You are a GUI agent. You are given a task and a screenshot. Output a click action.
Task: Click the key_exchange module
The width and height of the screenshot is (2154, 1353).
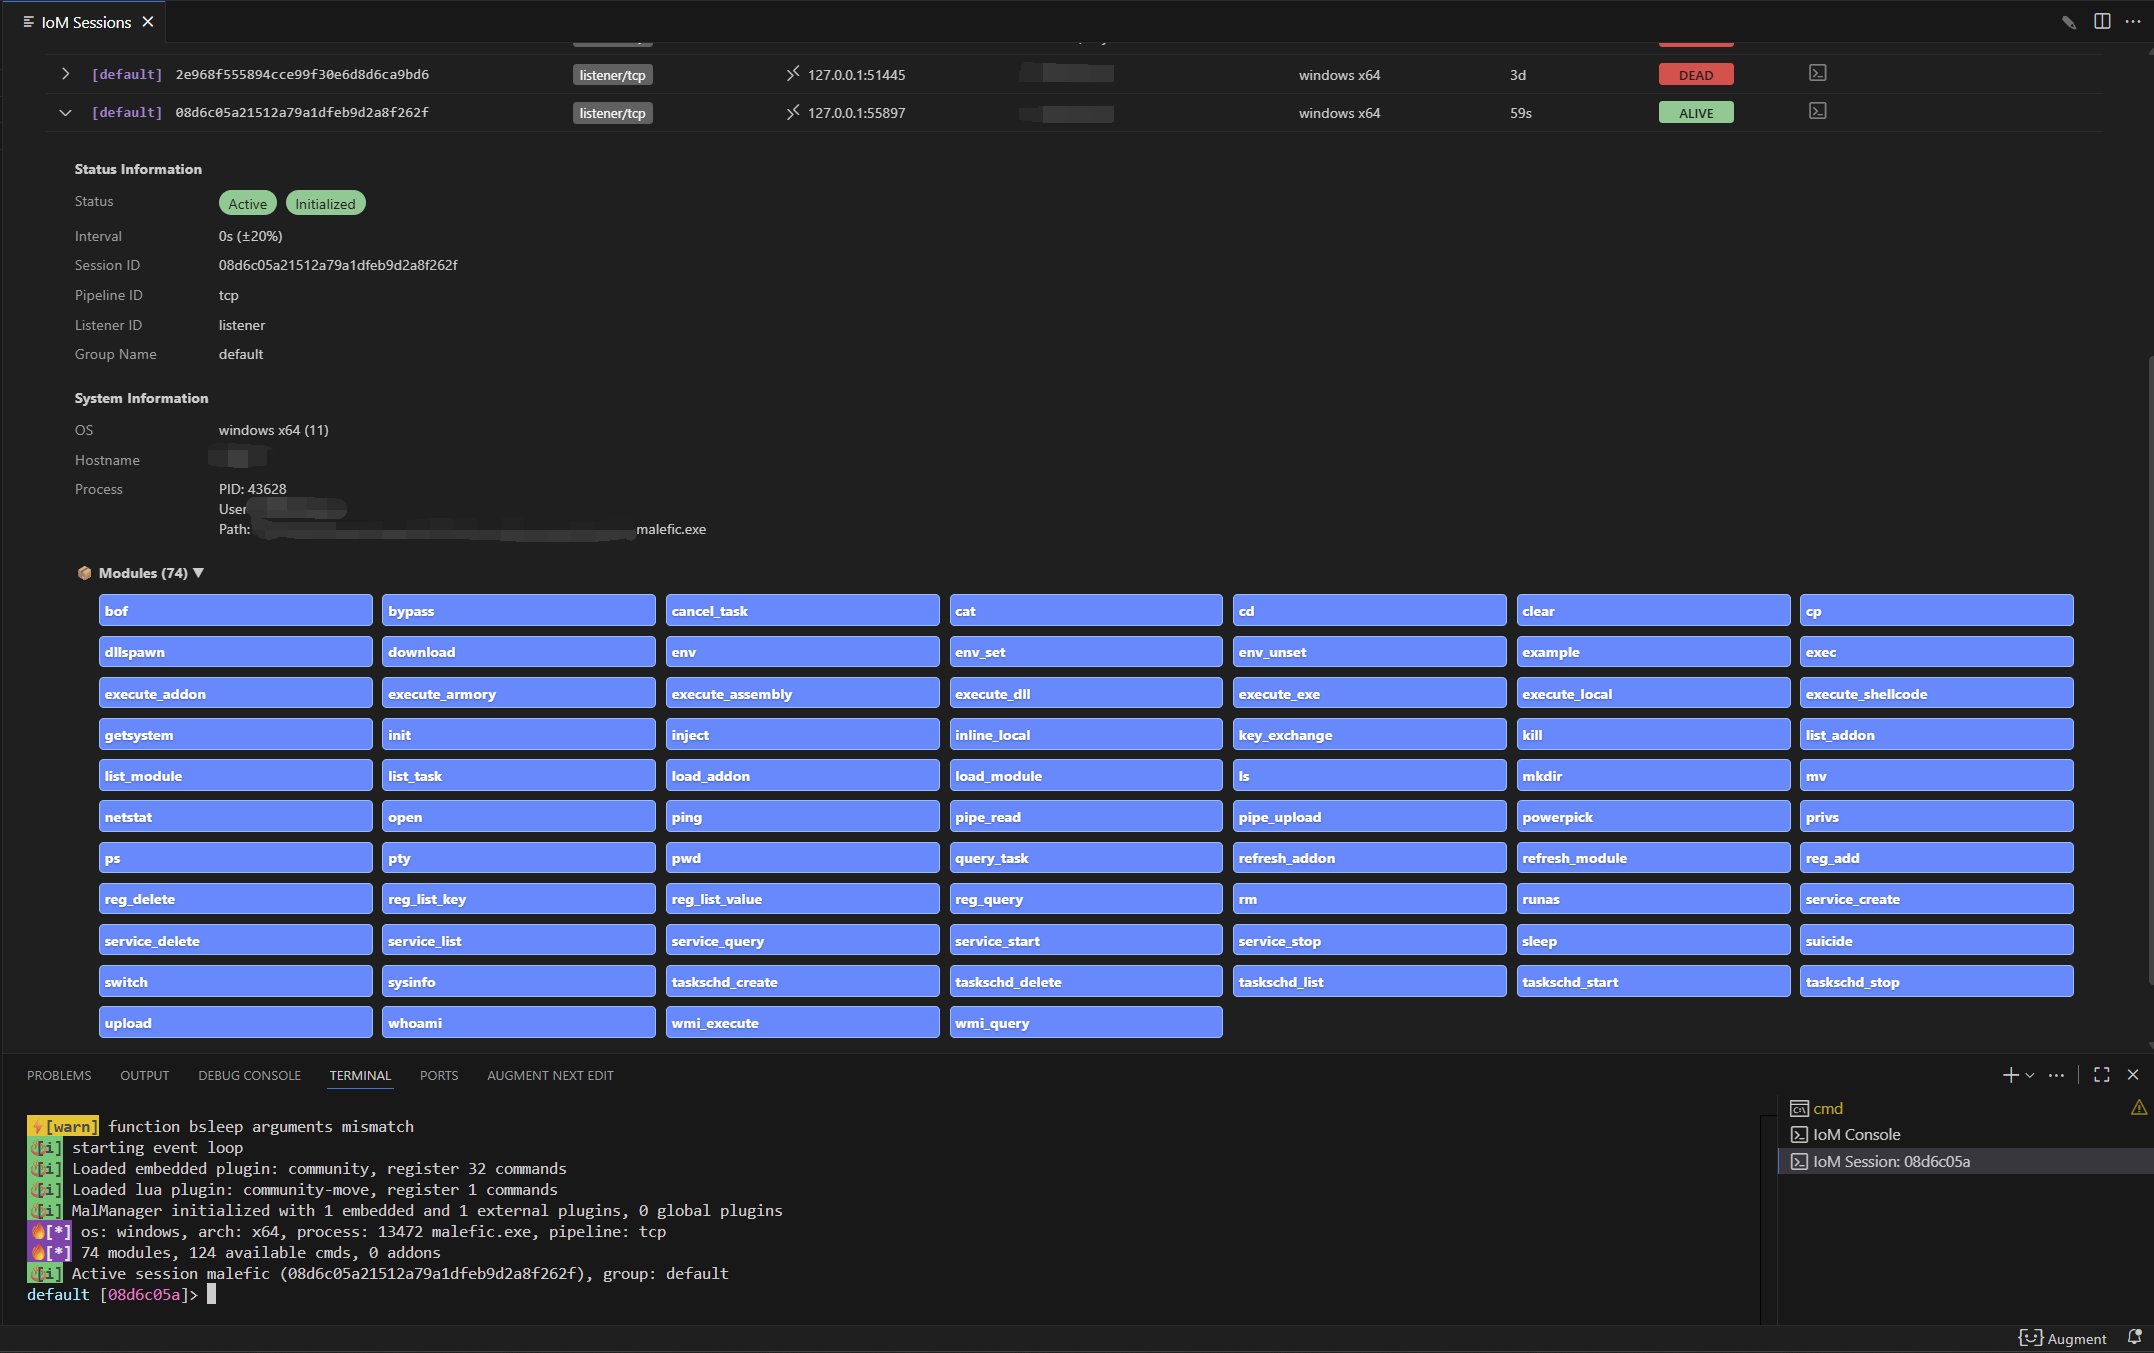click(1369, 734)
